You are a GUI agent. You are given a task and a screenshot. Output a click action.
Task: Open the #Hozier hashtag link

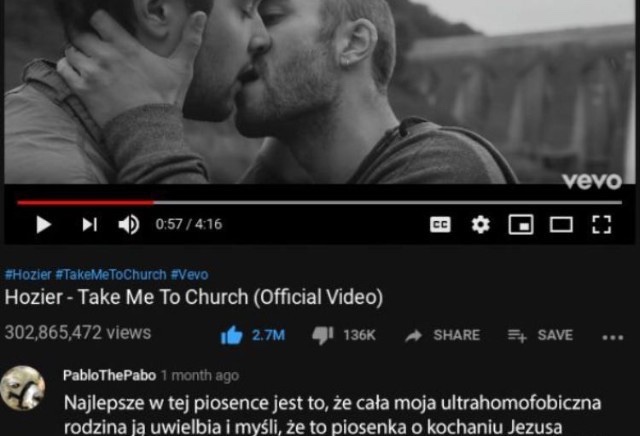(28, 274)
